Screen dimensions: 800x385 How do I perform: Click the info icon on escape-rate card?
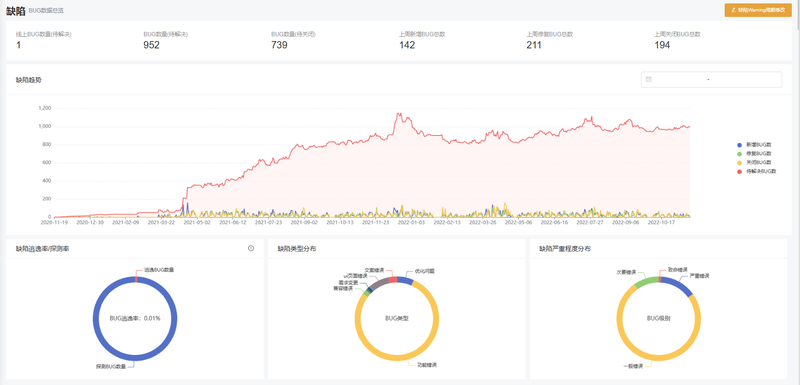click(x=251, y=248)
